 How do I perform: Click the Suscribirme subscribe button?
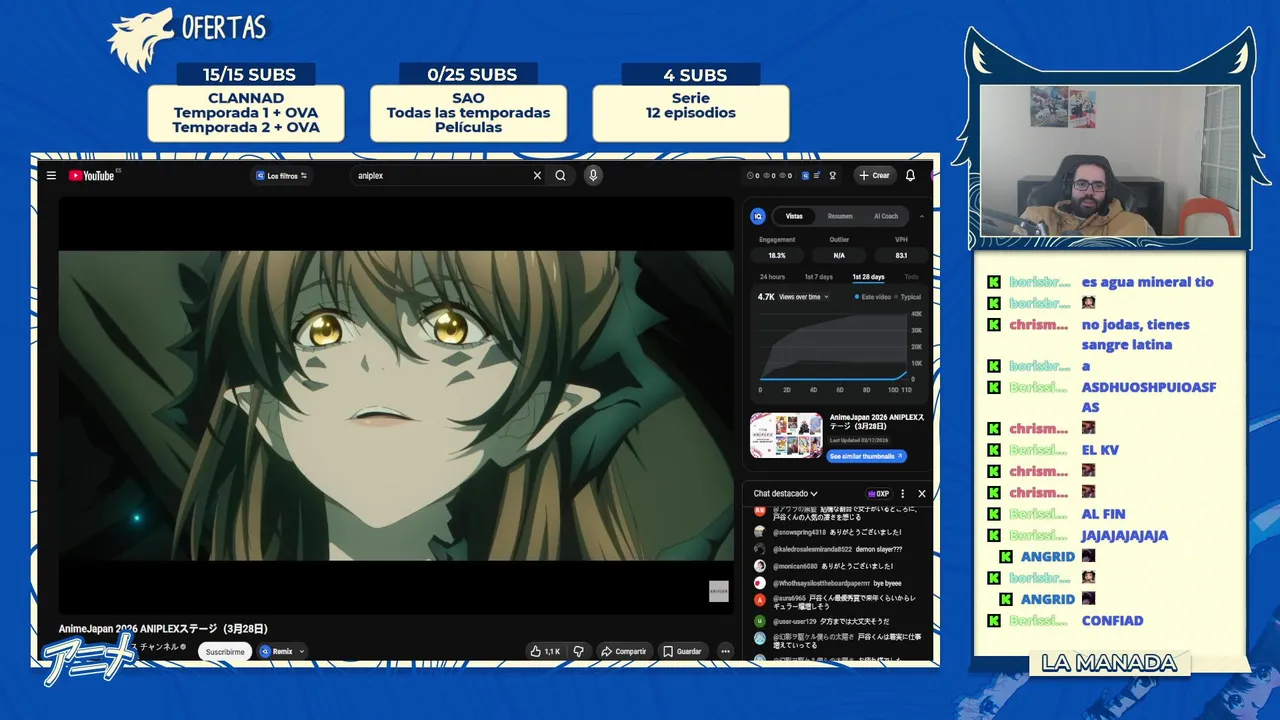click(x=225, y=651)
